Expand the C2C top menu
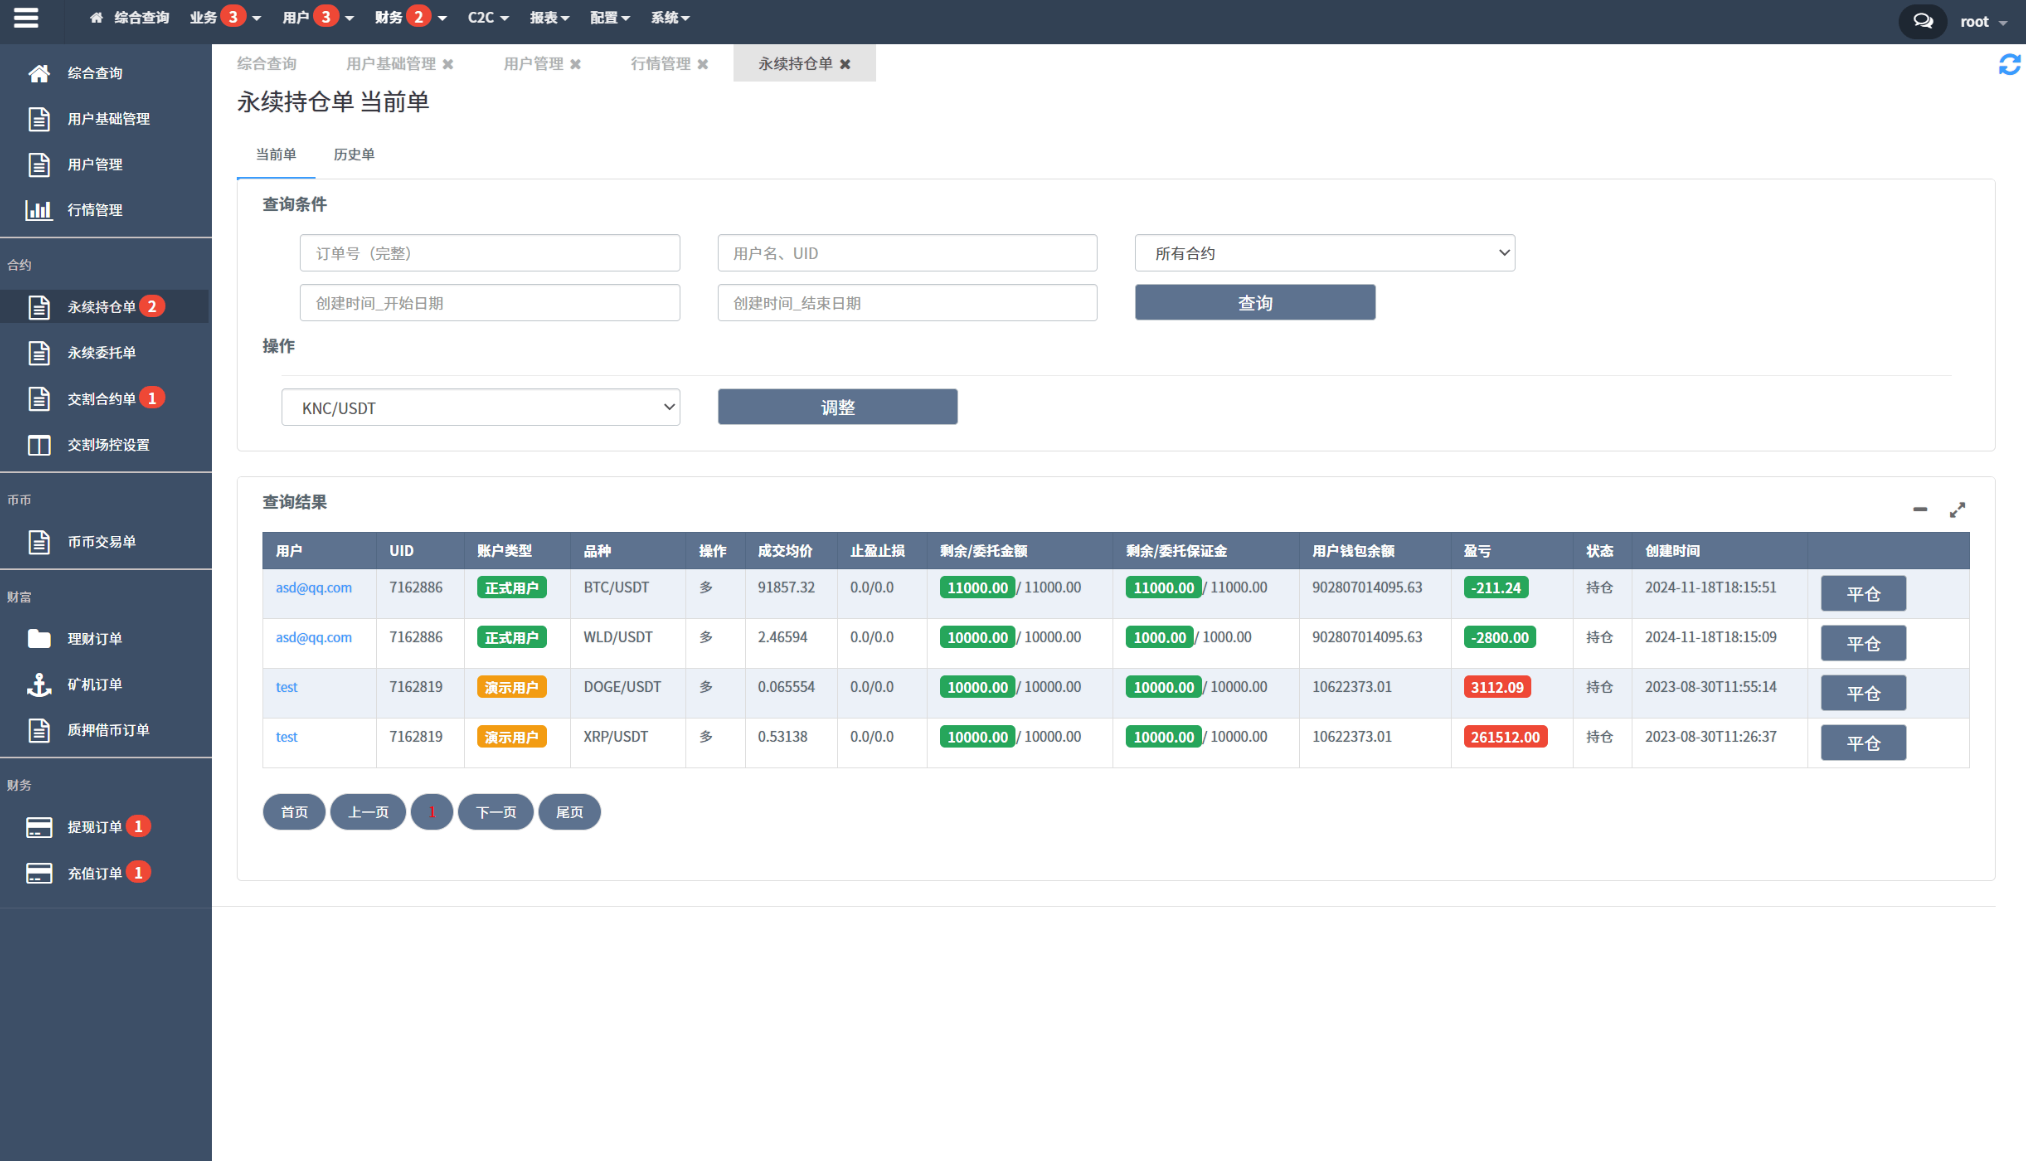The width and height of the screenshot is (2026, 1161). 488,18
